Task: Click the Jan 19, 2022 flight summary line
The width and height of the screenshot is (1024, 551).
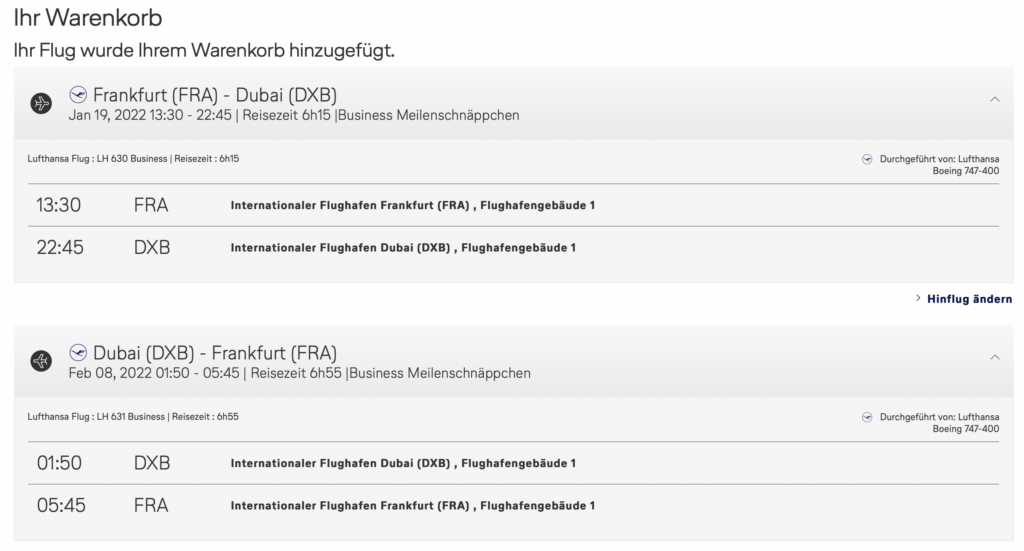Action: click(x=294, y=116)
